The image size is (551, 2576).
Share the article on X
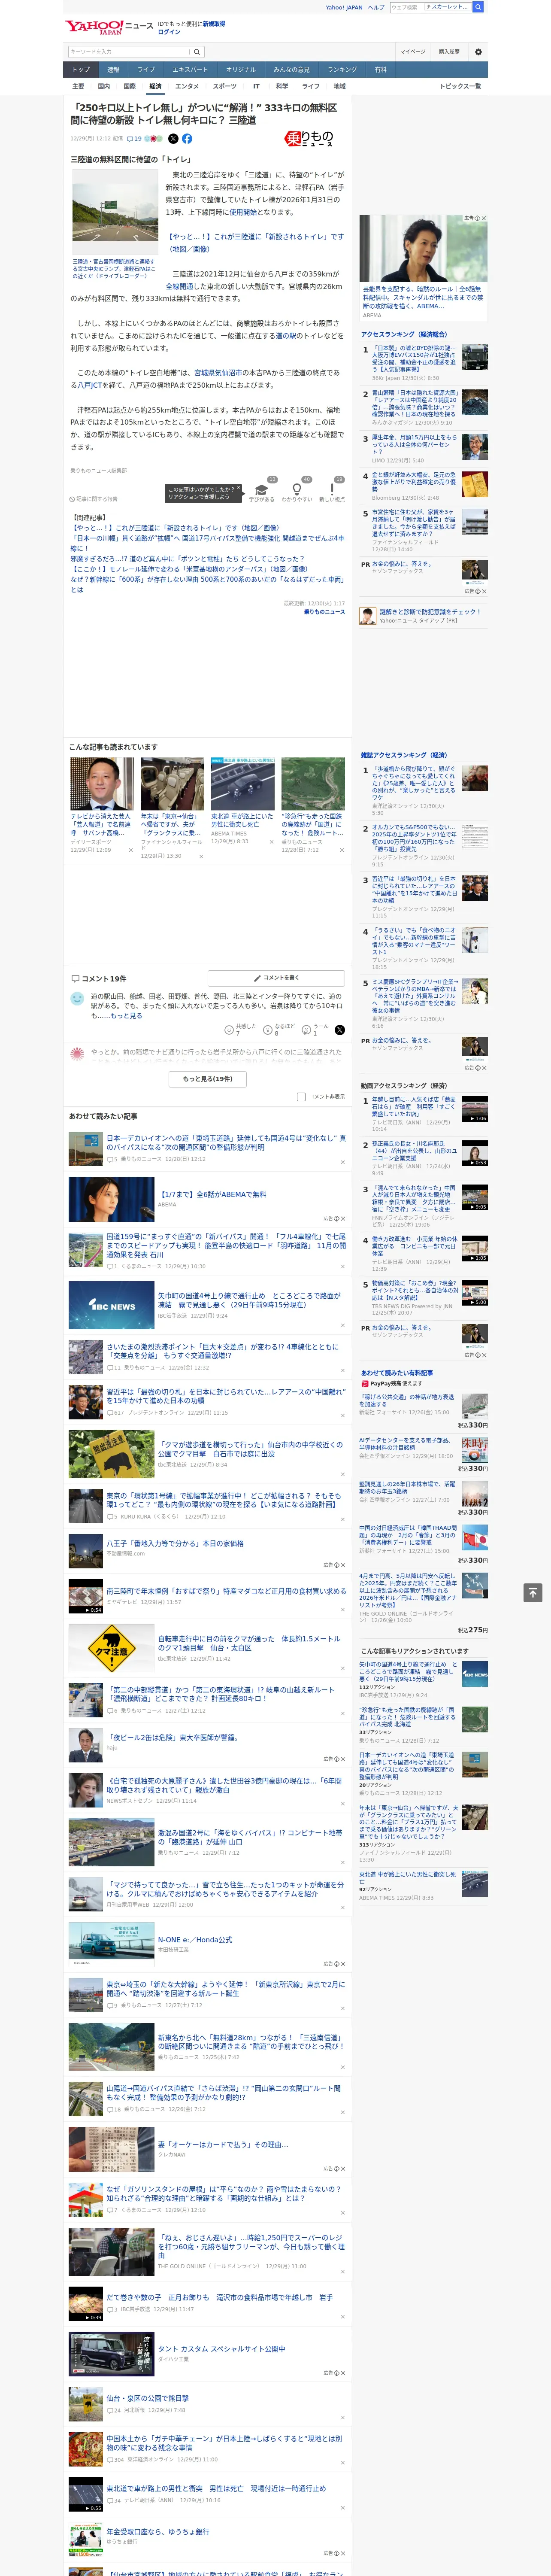tap(173, 139)
